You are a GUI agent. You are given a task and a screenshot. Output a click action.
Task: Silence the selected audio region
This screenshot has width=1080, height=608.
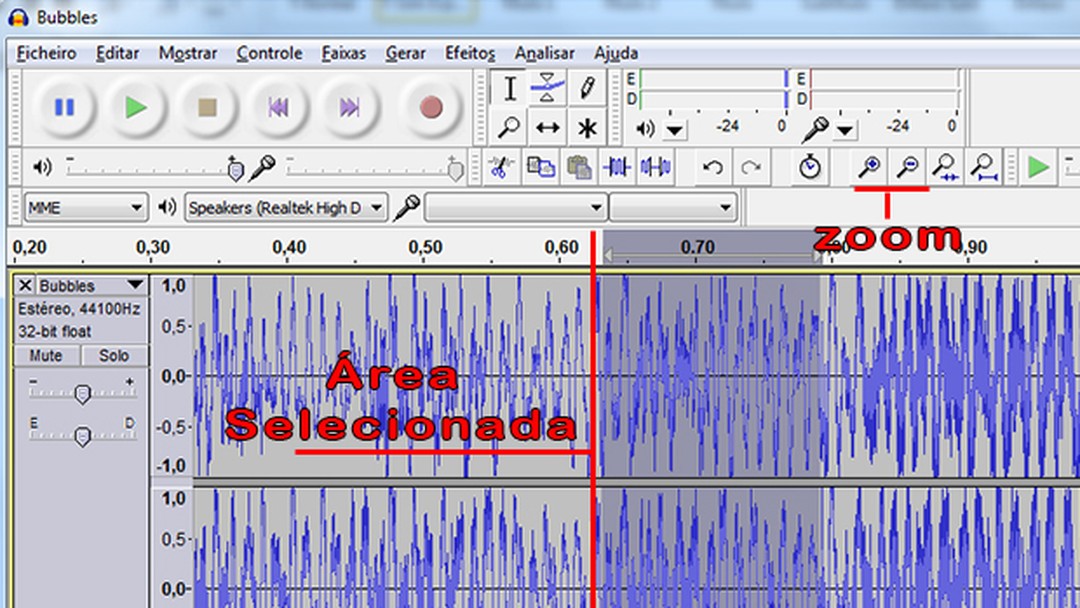coord(655,167)
